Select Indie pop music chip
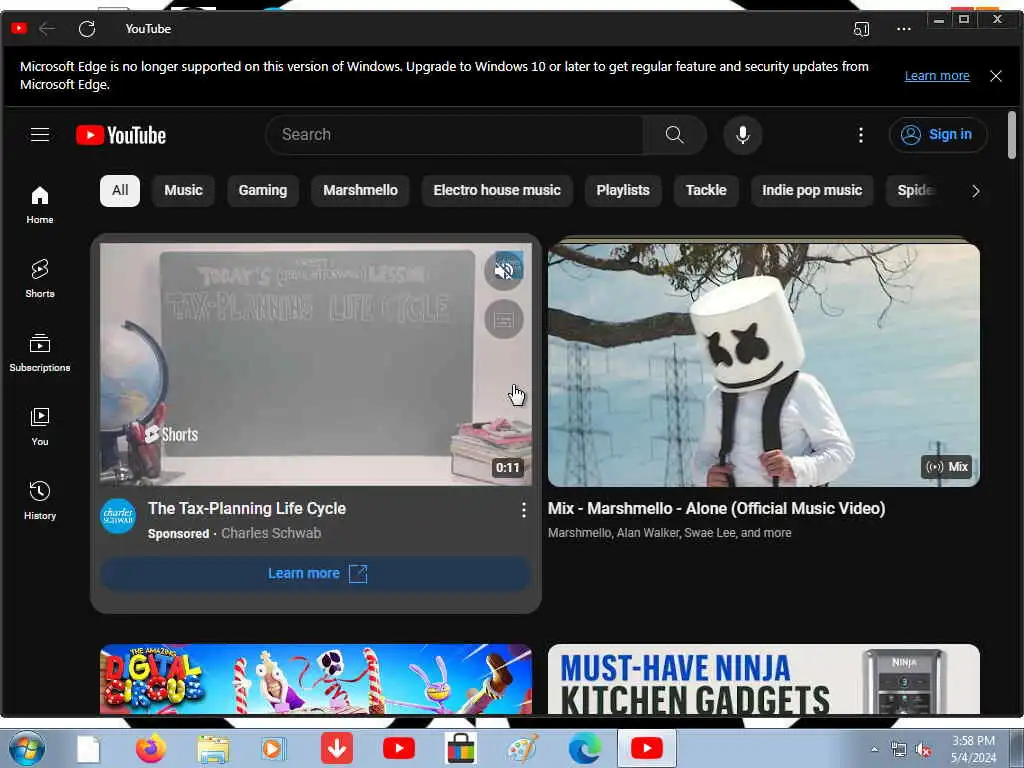Viewport: 1024px width, 768px height. click(812, 191)
